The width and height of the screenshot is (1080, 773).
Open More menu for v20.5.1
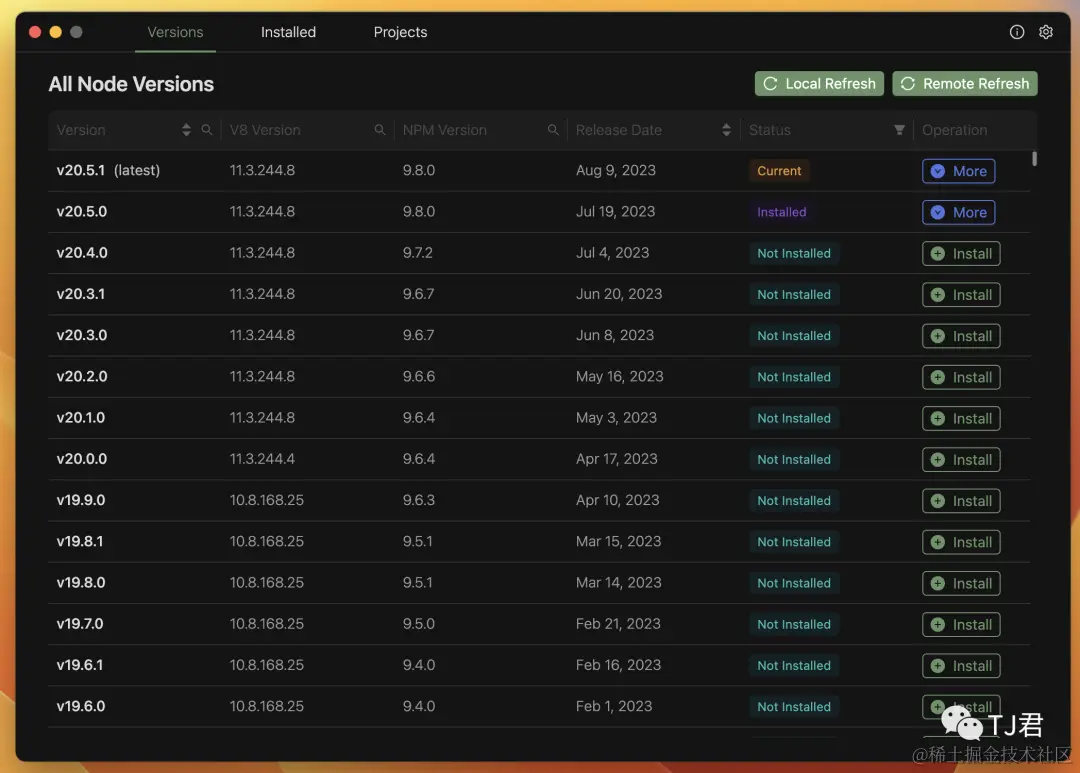click(958, 171)
